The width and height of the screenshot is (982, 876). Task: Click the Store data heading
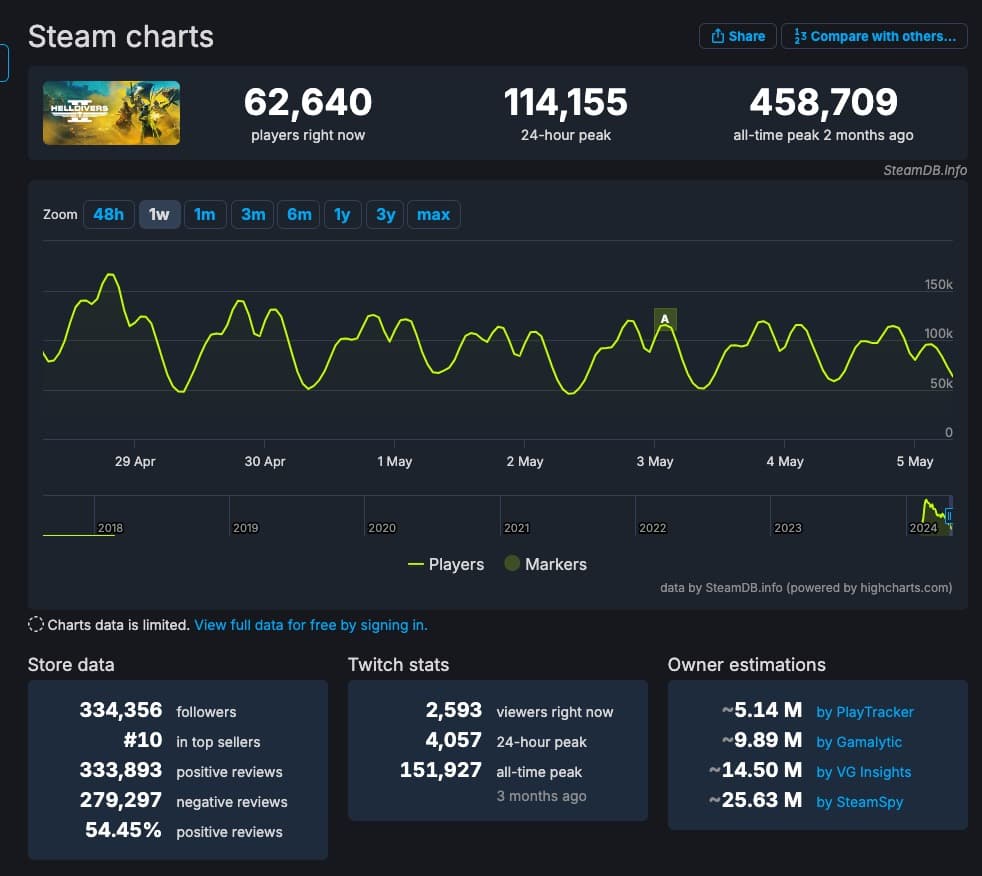[x=71, y=665]
